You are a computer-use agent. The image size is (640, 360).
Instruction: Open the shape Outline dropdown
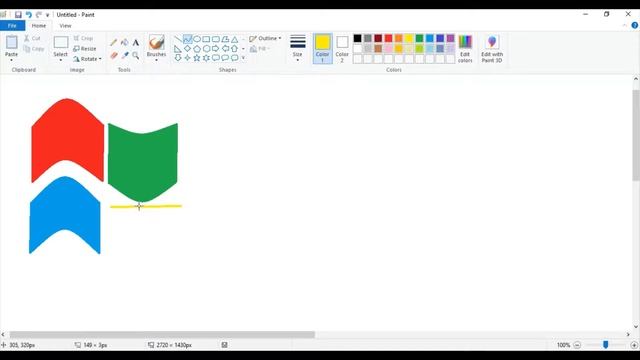[265, 38]
